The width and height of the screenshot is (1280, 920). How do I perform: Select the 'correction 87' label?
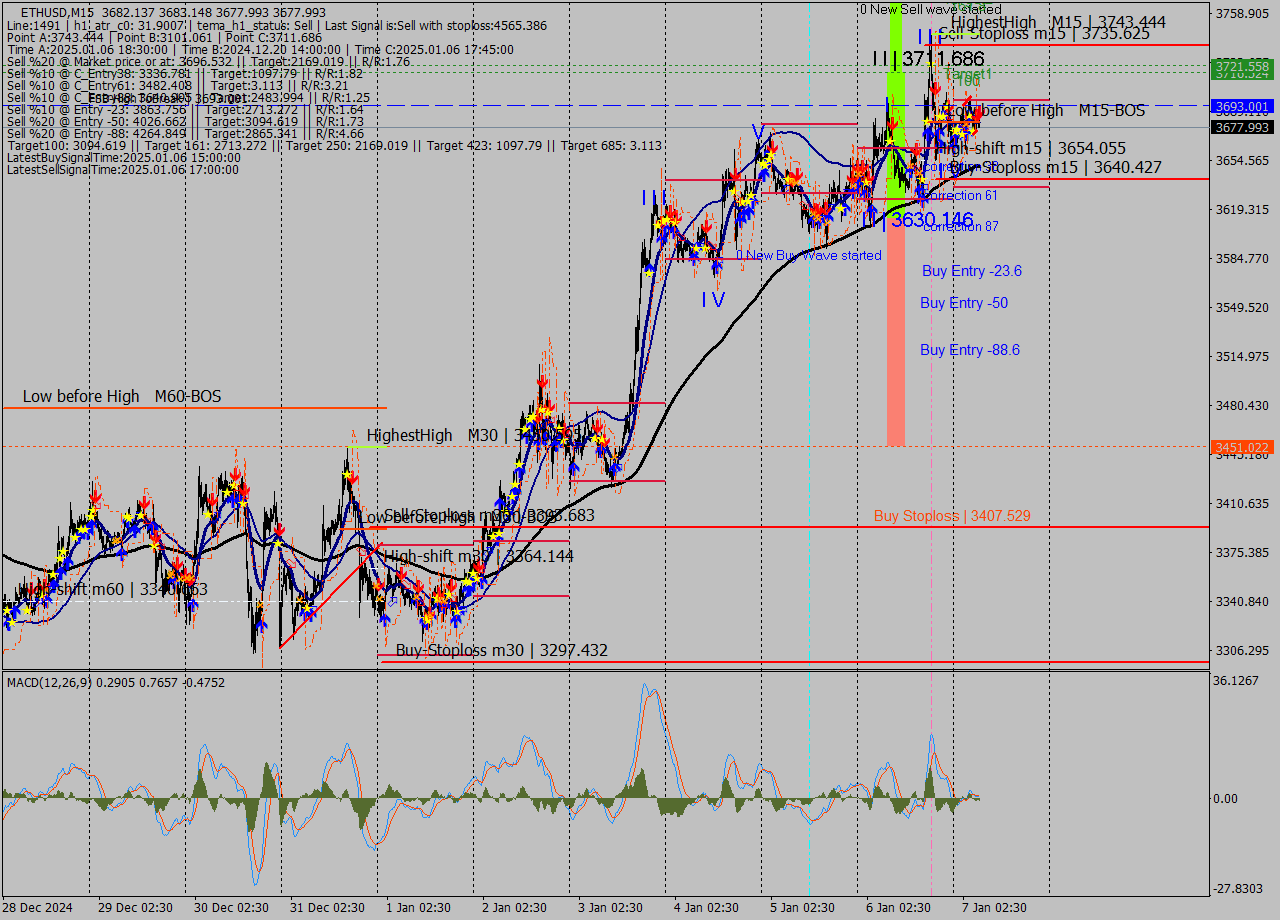(961, 227)
